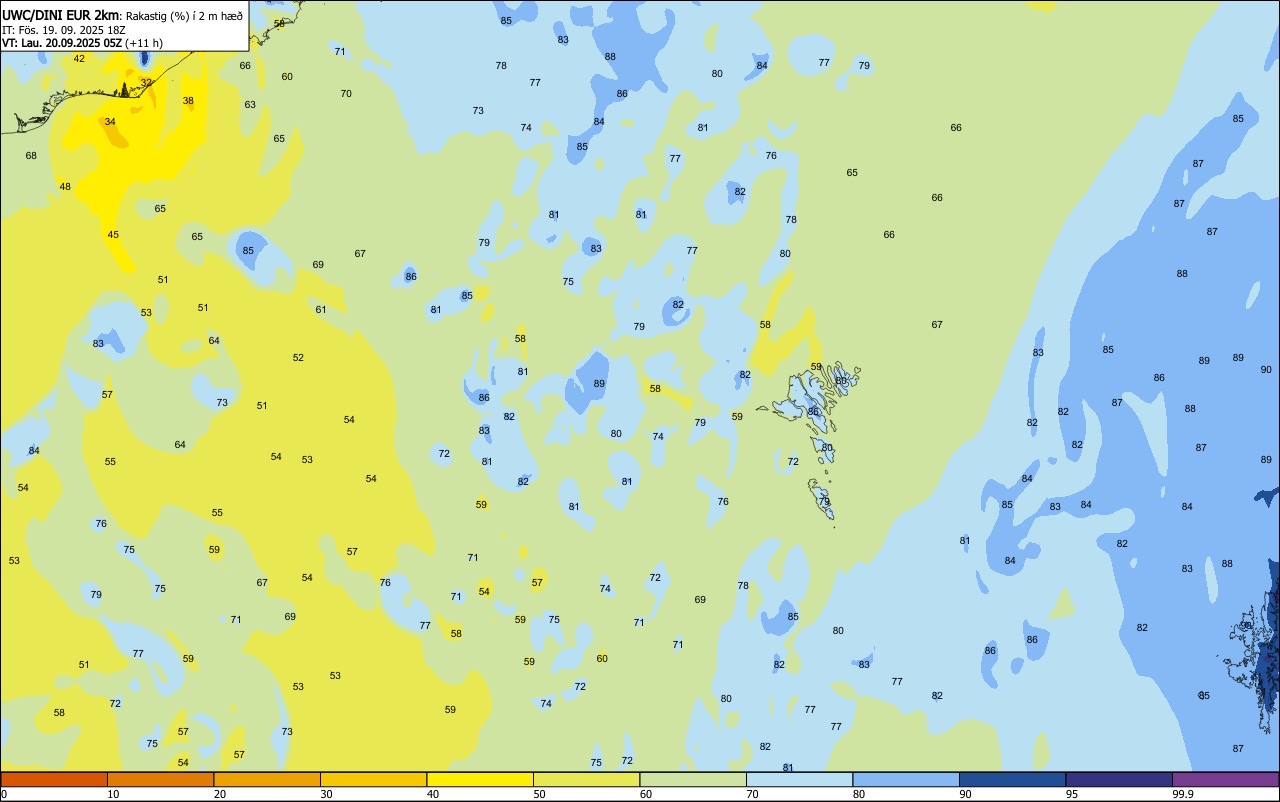Select the 90–95 dark blue legend swatch
Viewport: 1280px width, 802px height.
1012,779
